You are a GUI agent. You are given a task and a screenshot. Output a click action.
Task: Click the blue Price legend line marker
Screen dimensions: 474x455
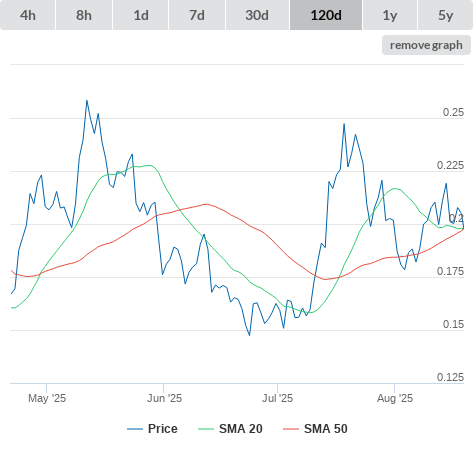pos(135,429)
